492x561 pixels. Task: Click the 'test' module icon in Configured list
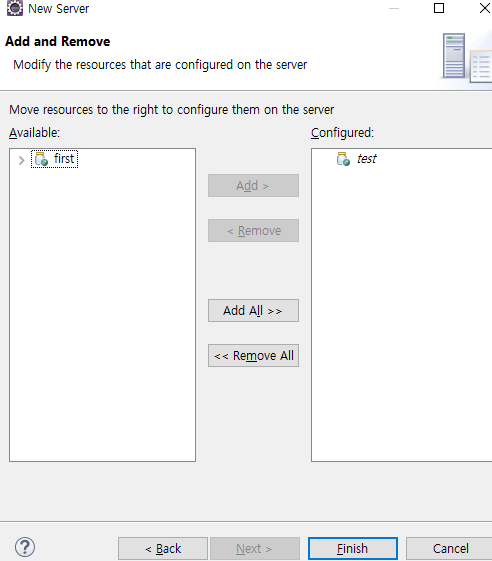(x=344, y=159)
